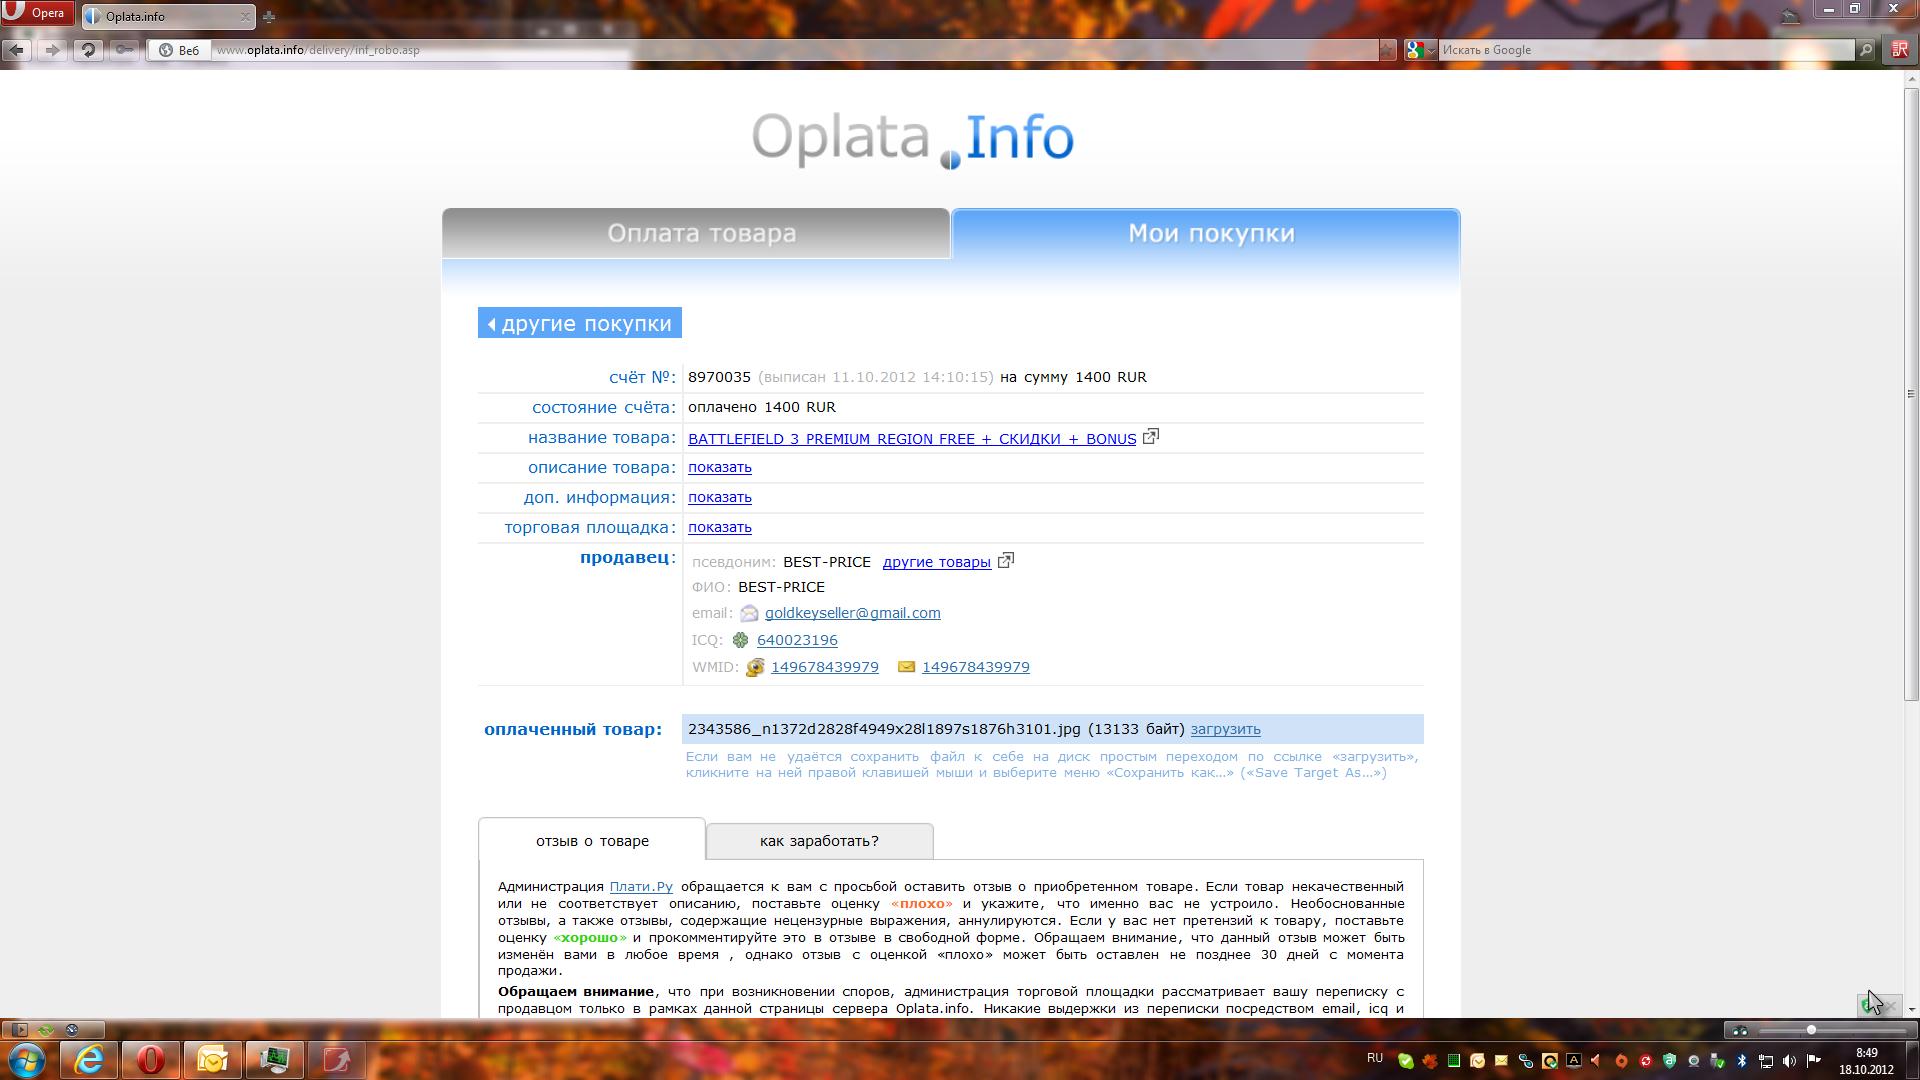Image resolution: width=1920 pixels, height=1080 pixels.
Task: Click the bookmark star in address bar
Action: [x=1386, y=50]
